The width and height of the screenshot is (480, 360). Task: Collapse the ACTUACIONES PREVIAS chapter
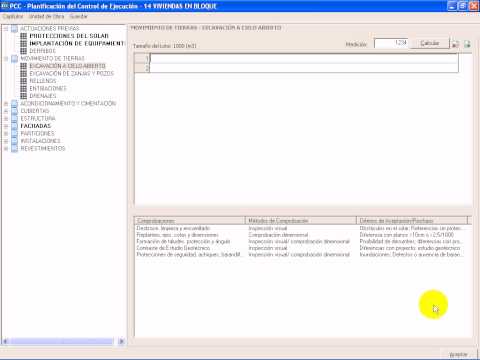(6, 29)
